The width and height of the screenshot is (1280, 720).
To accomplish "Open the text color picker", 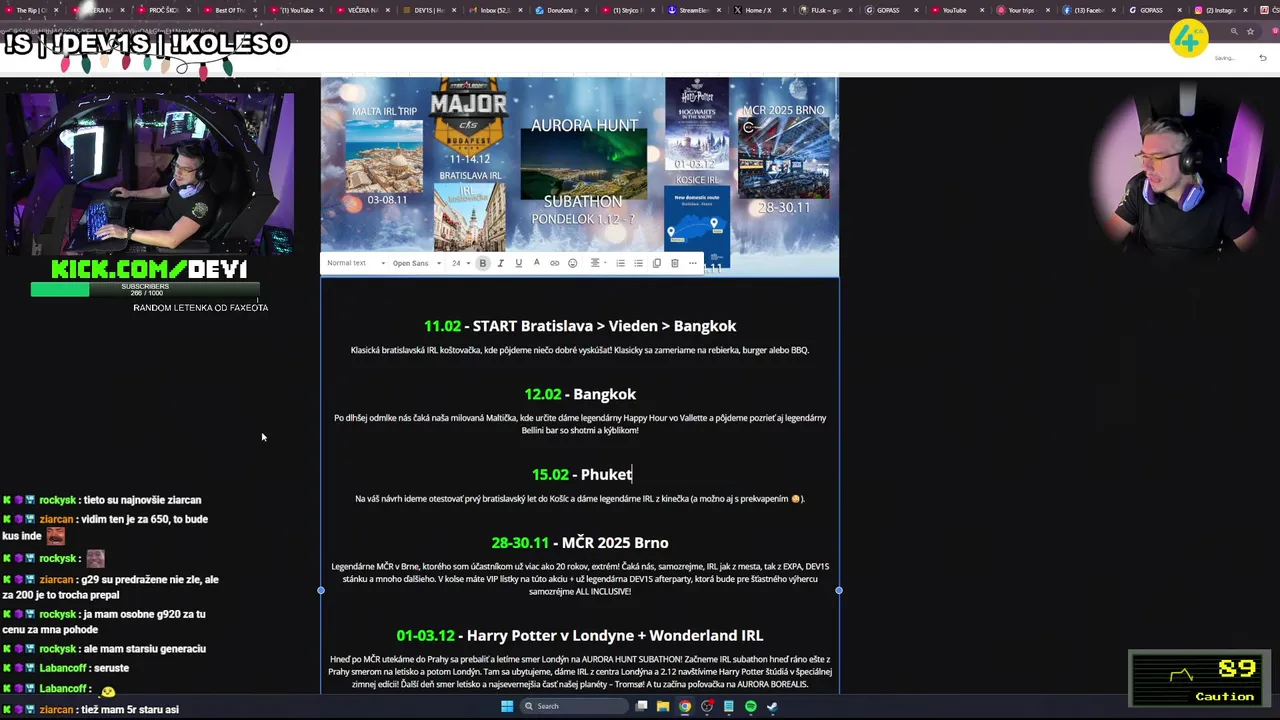I will tap(536, 263).
